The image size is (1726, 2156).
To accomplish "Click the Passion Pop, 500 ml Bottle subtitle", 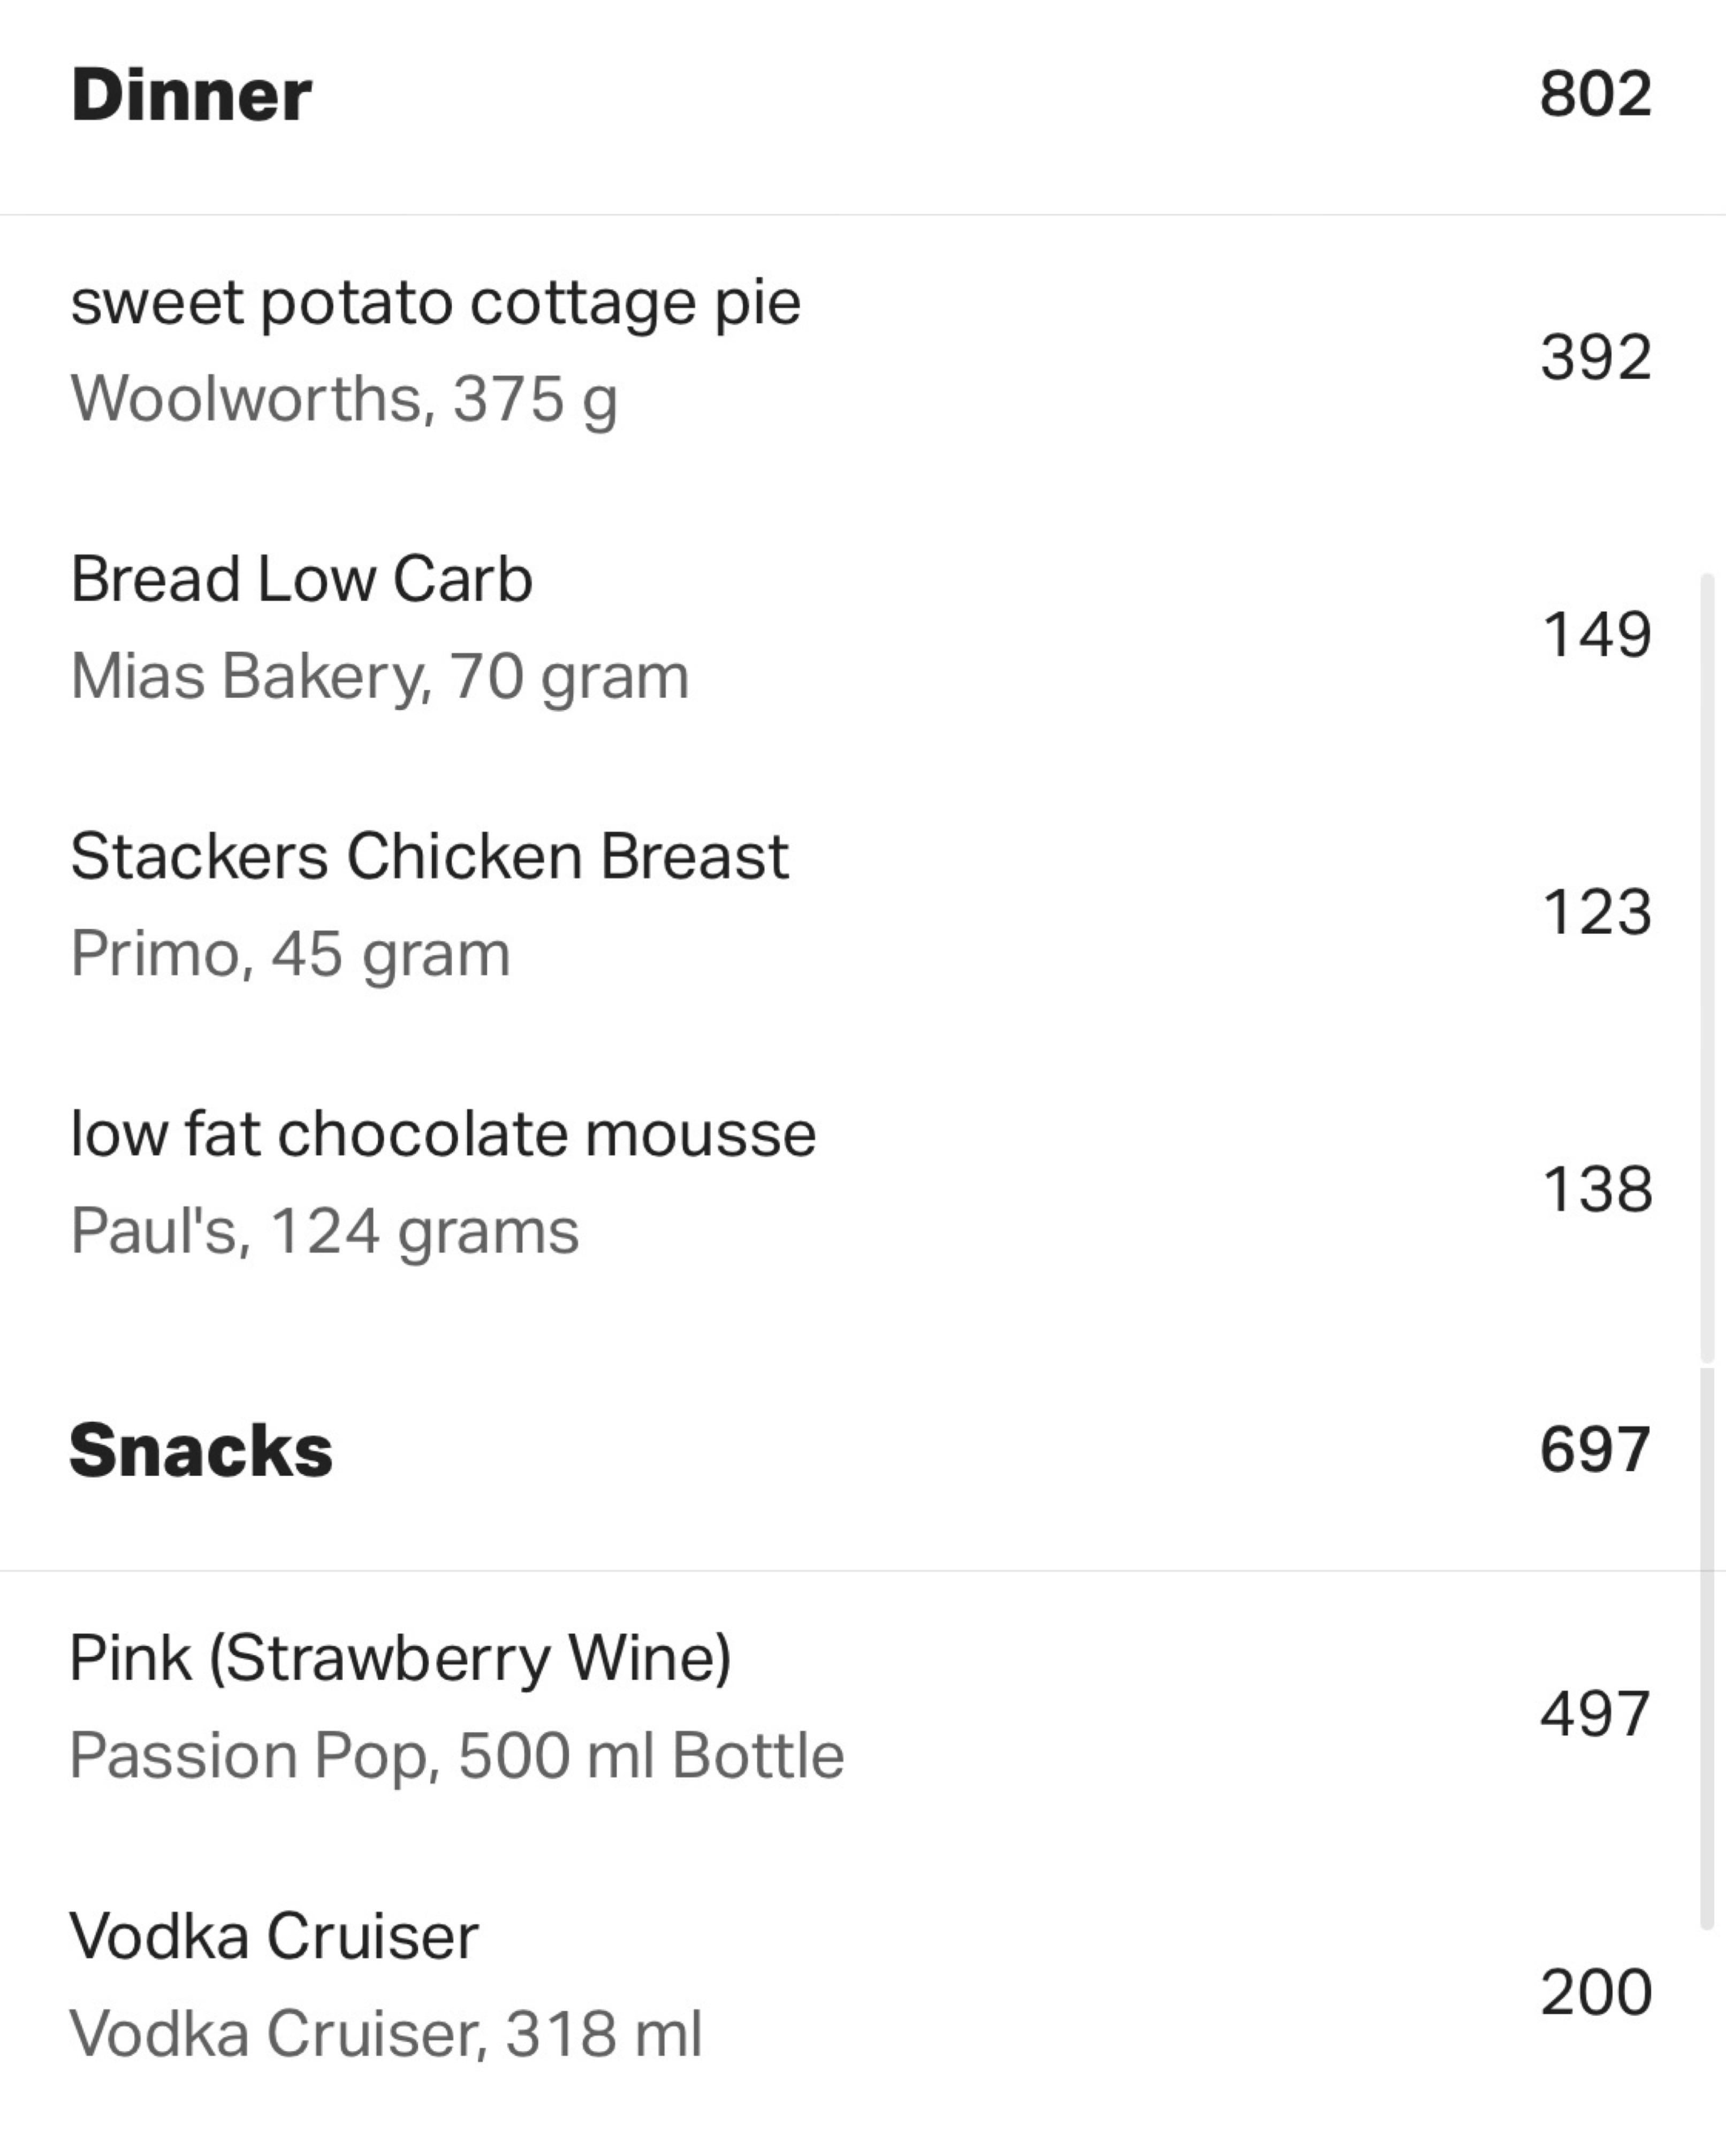I will [457, 1755].
